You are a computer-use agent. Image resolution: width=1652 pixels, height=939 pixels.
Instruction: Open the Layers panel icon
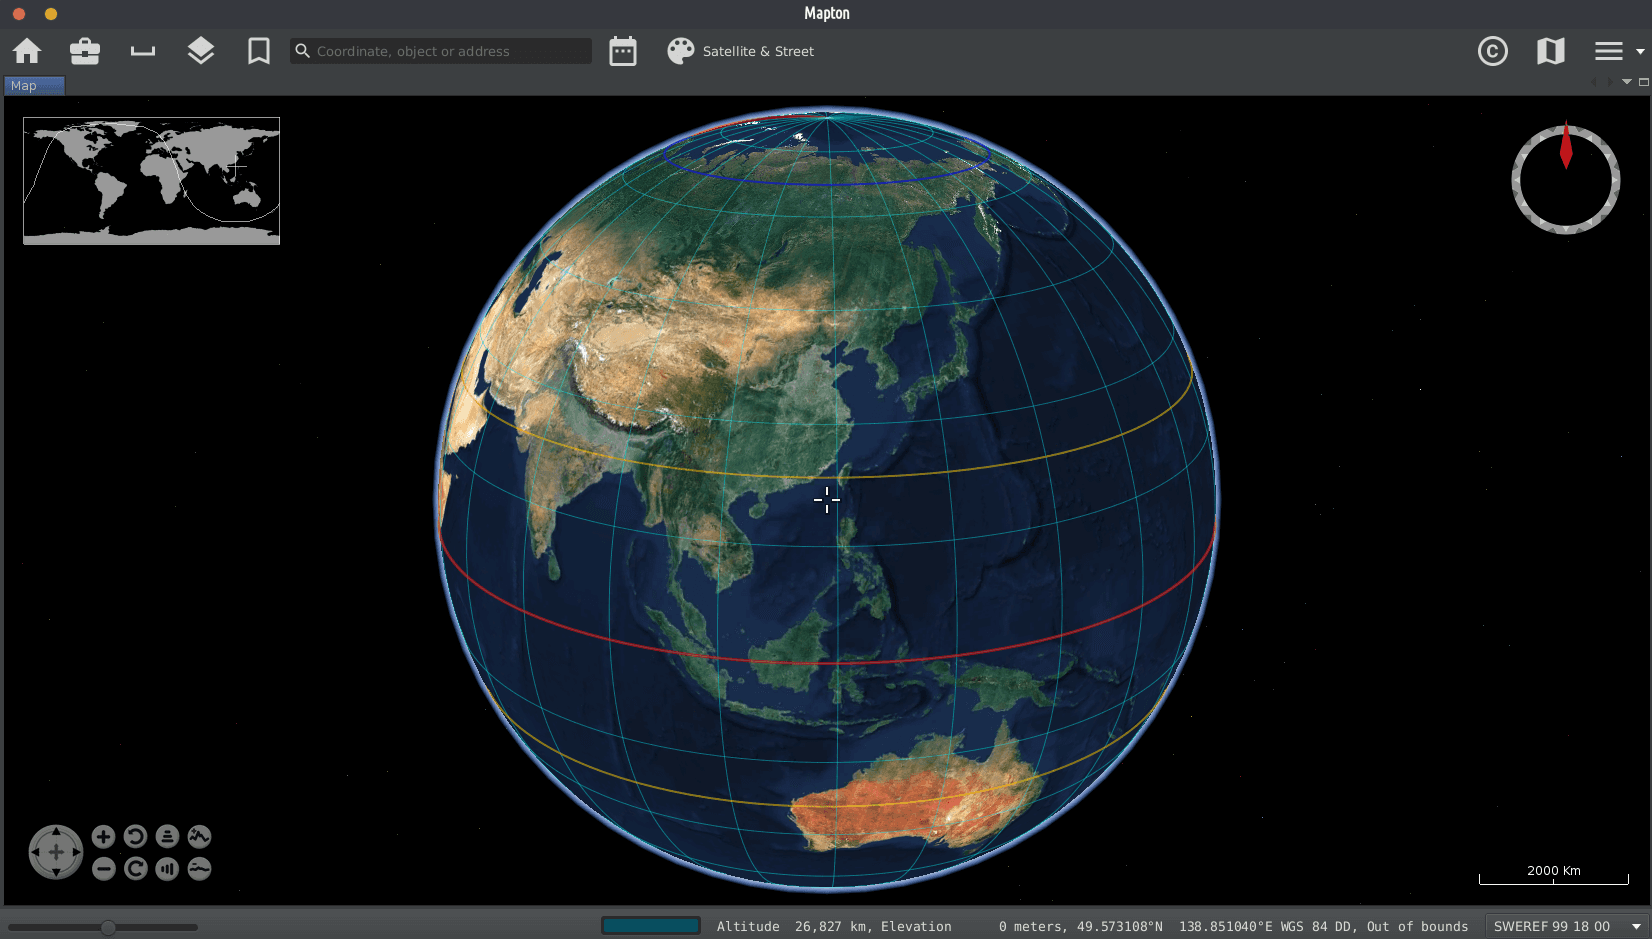click(x=201, y=51)
